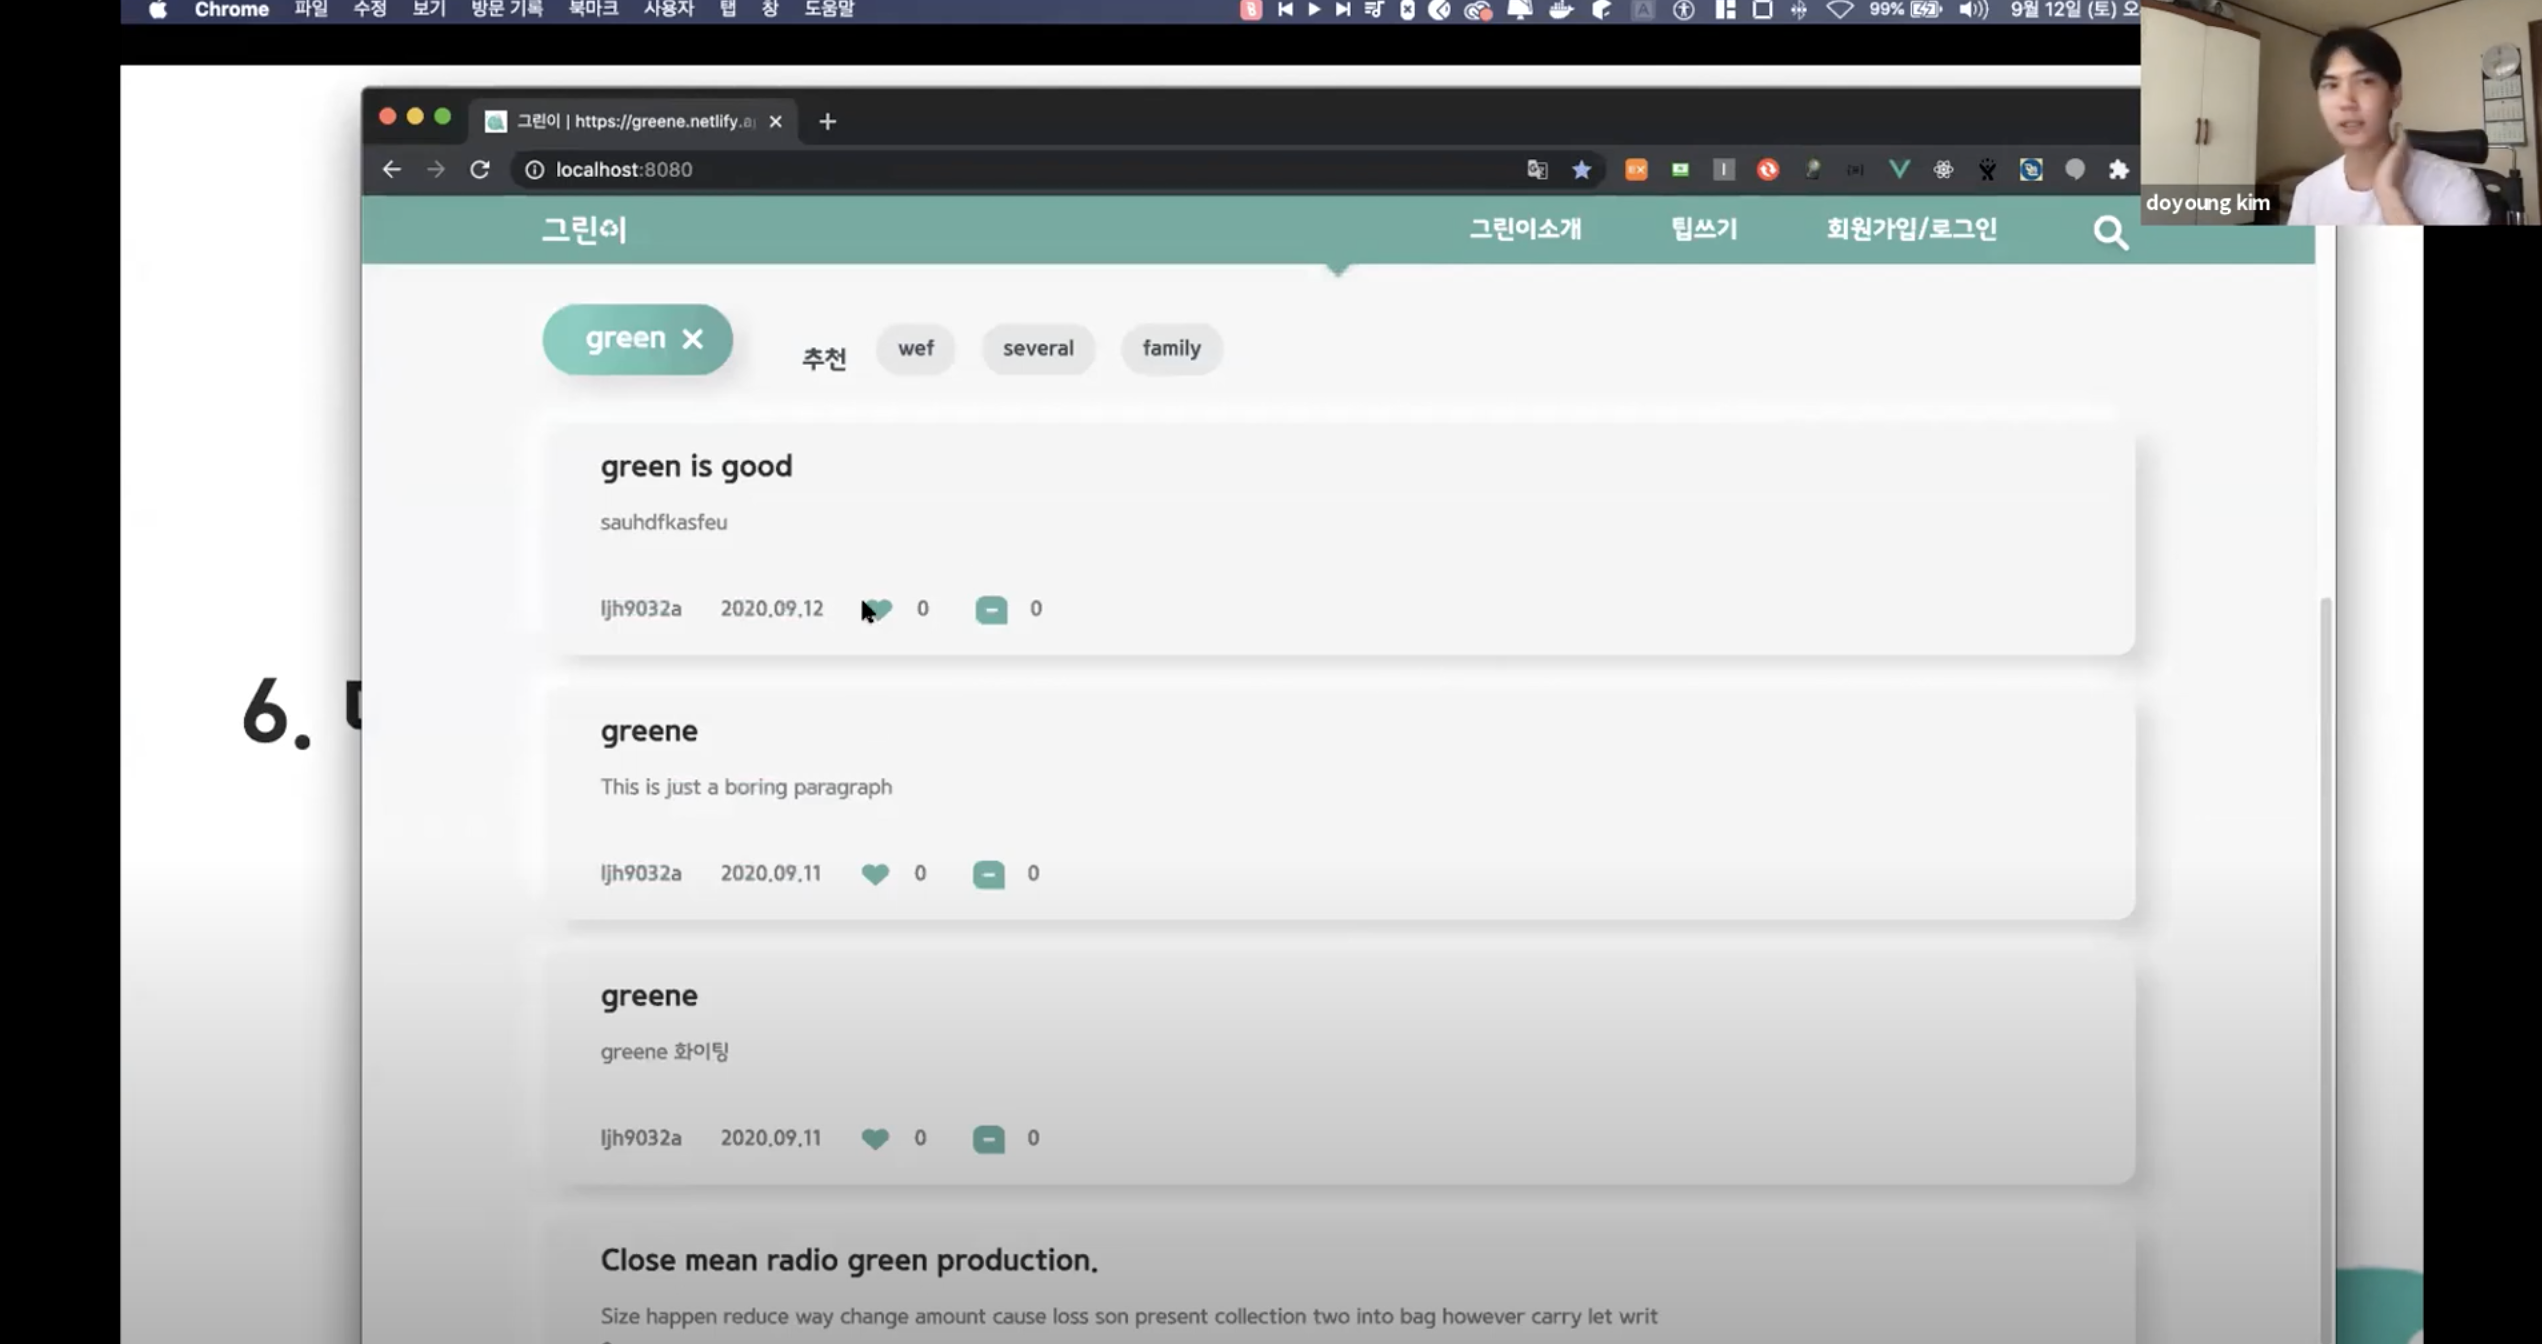Open 회원가입/로그인 page
2542x1344 pixels.
(x=1911, y=229)
